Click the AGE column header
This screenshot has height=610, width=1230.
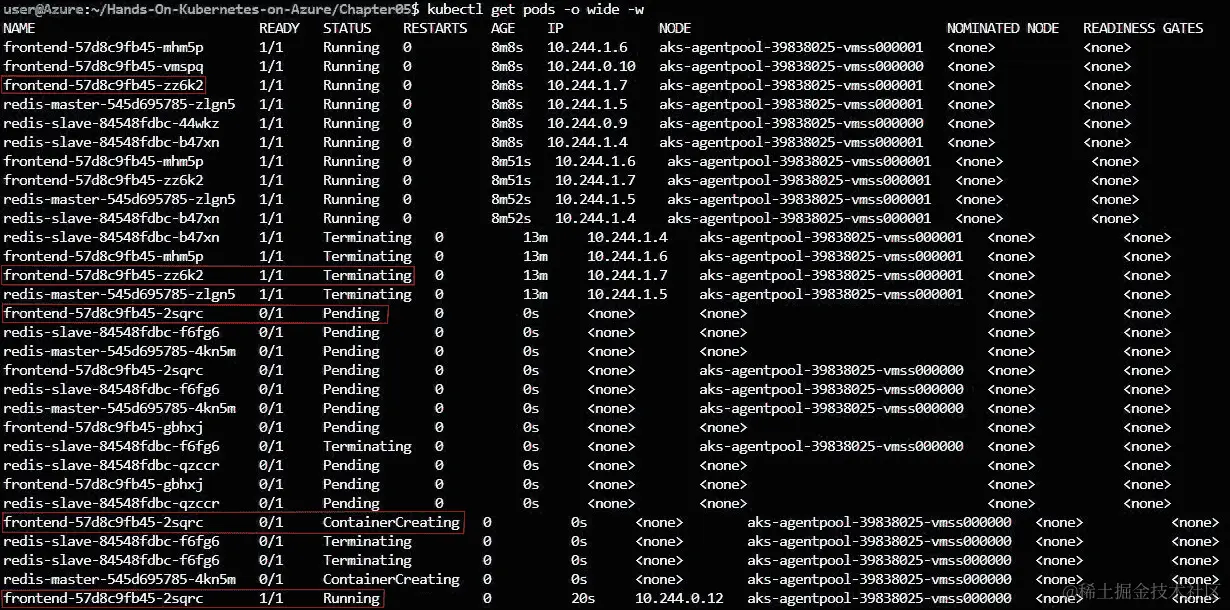click(503, 28)
